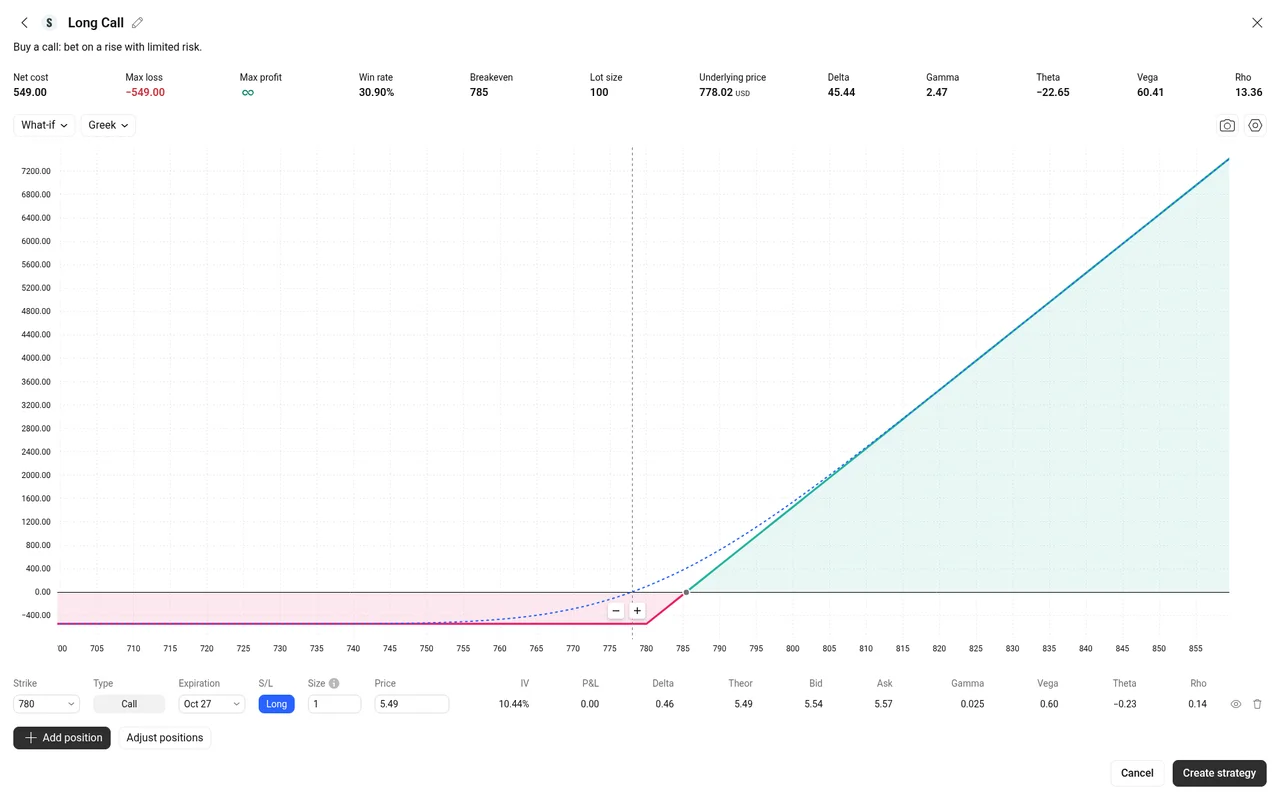Toggle position visibility eye icon
Image resolution: width=1280 pixels, height=800 pixels.
point(1236,704)
